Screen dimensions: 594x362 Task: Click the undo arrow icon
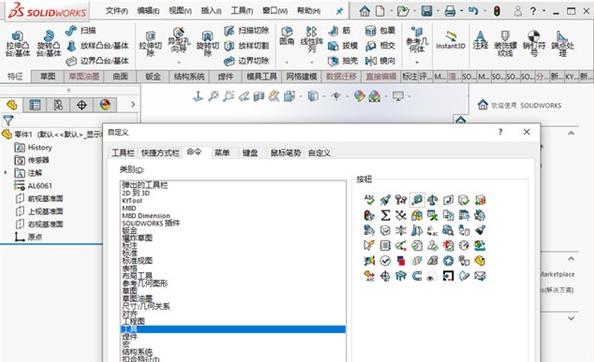click(473, 11)
